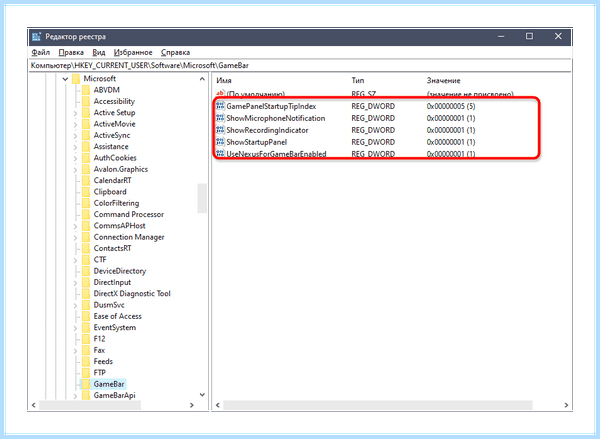The image size is (600, 439).
Task: Open the Вид menu
Action: click(98, 52)
